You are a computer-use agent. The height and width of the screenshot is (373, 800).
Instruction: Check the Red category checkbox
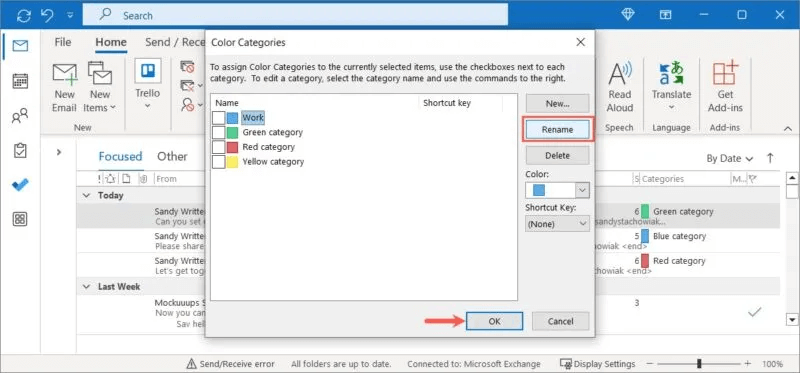point(218,147)
